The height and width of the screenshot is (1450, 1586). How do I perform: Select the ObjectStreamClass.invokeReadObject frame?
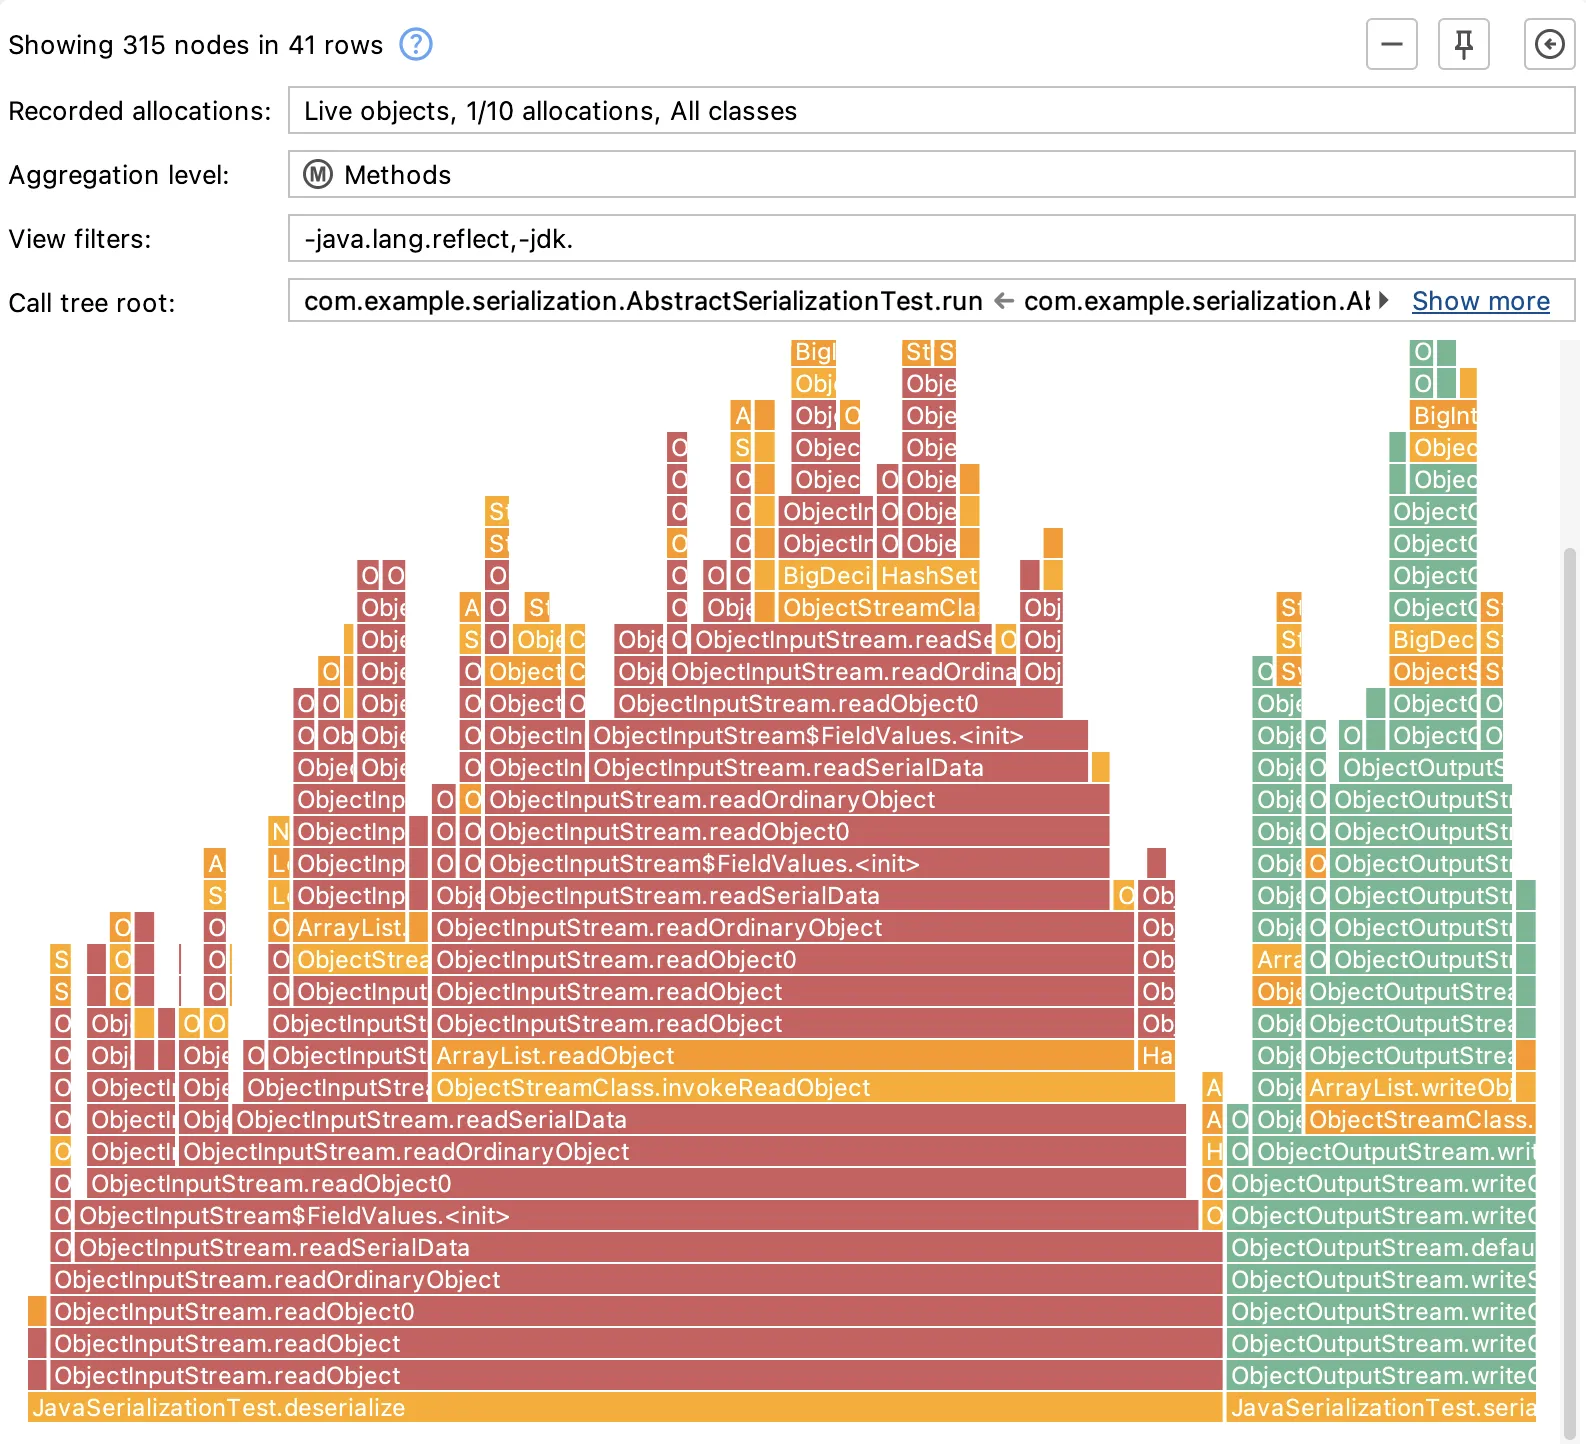click(804, 1087)
